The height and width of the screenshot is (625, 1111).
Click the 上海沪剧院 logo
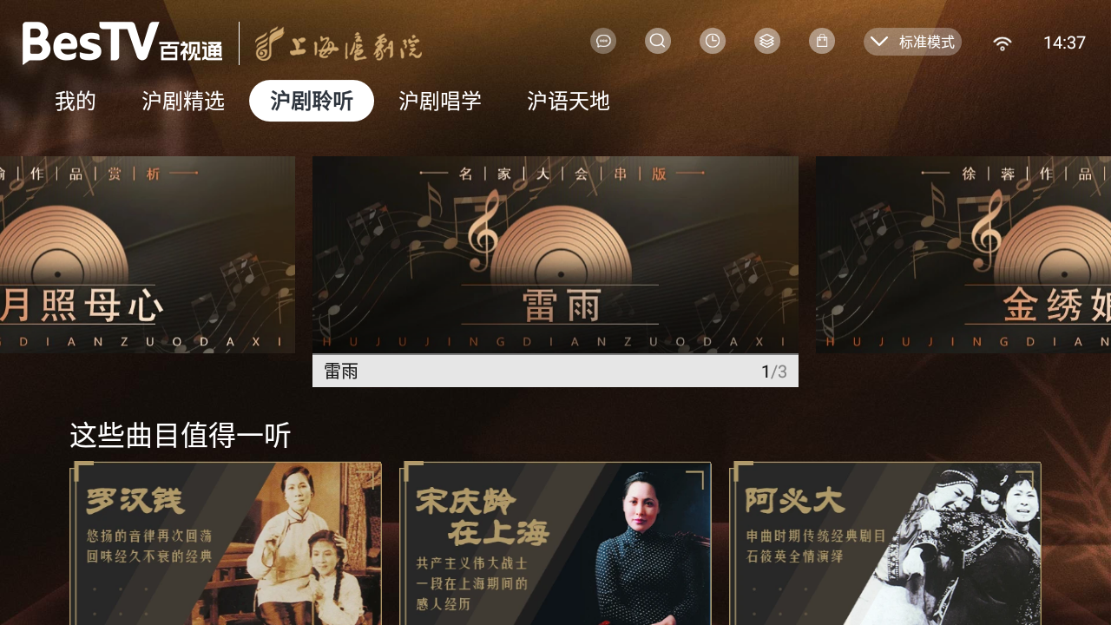click(x=338, y=44)
